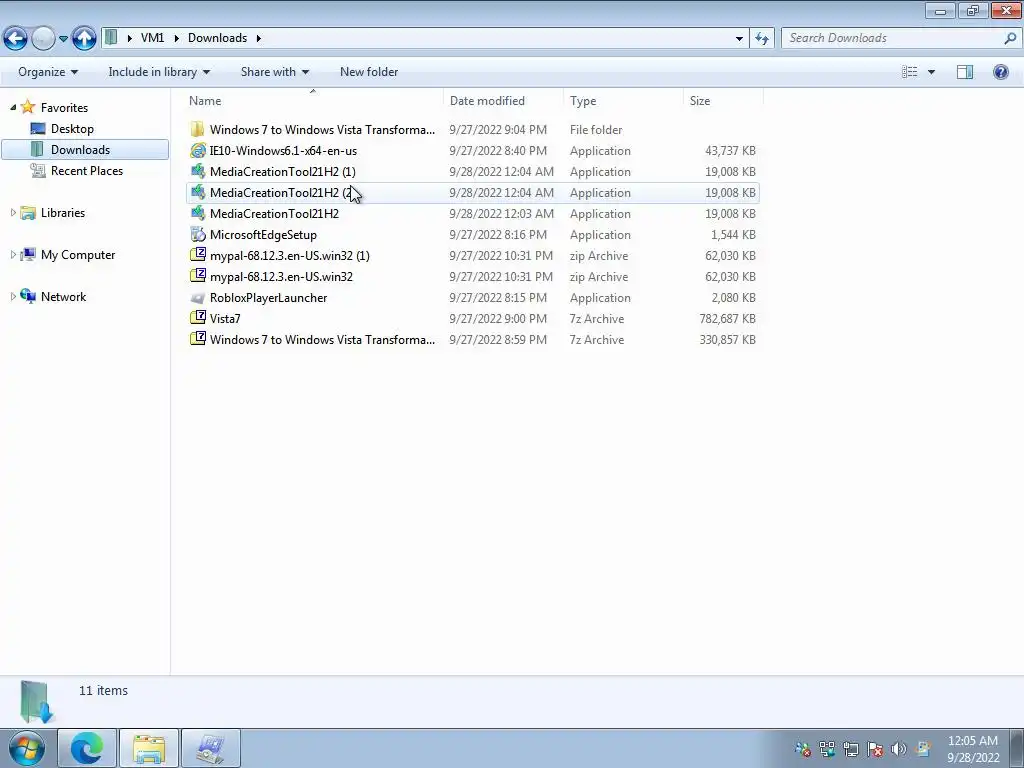
Task: Click Downloads in the address breadcrumb
Action: click(x=217, y=38)
